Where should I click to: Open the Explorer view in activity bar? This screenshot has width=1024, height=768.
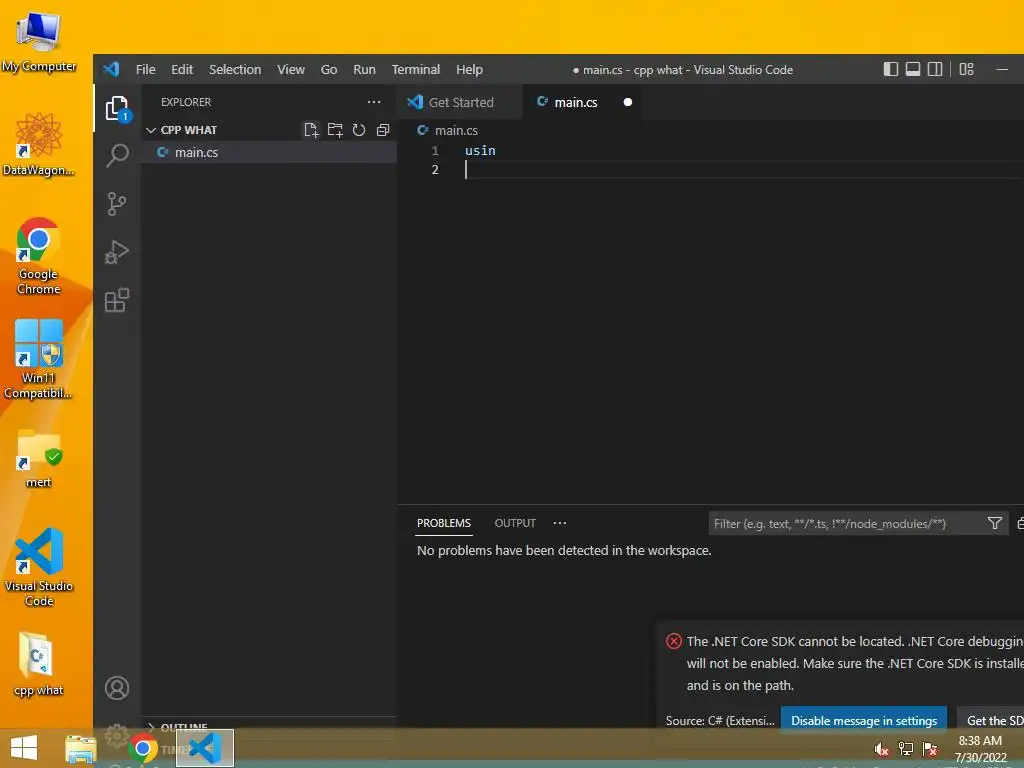[117, 108]
